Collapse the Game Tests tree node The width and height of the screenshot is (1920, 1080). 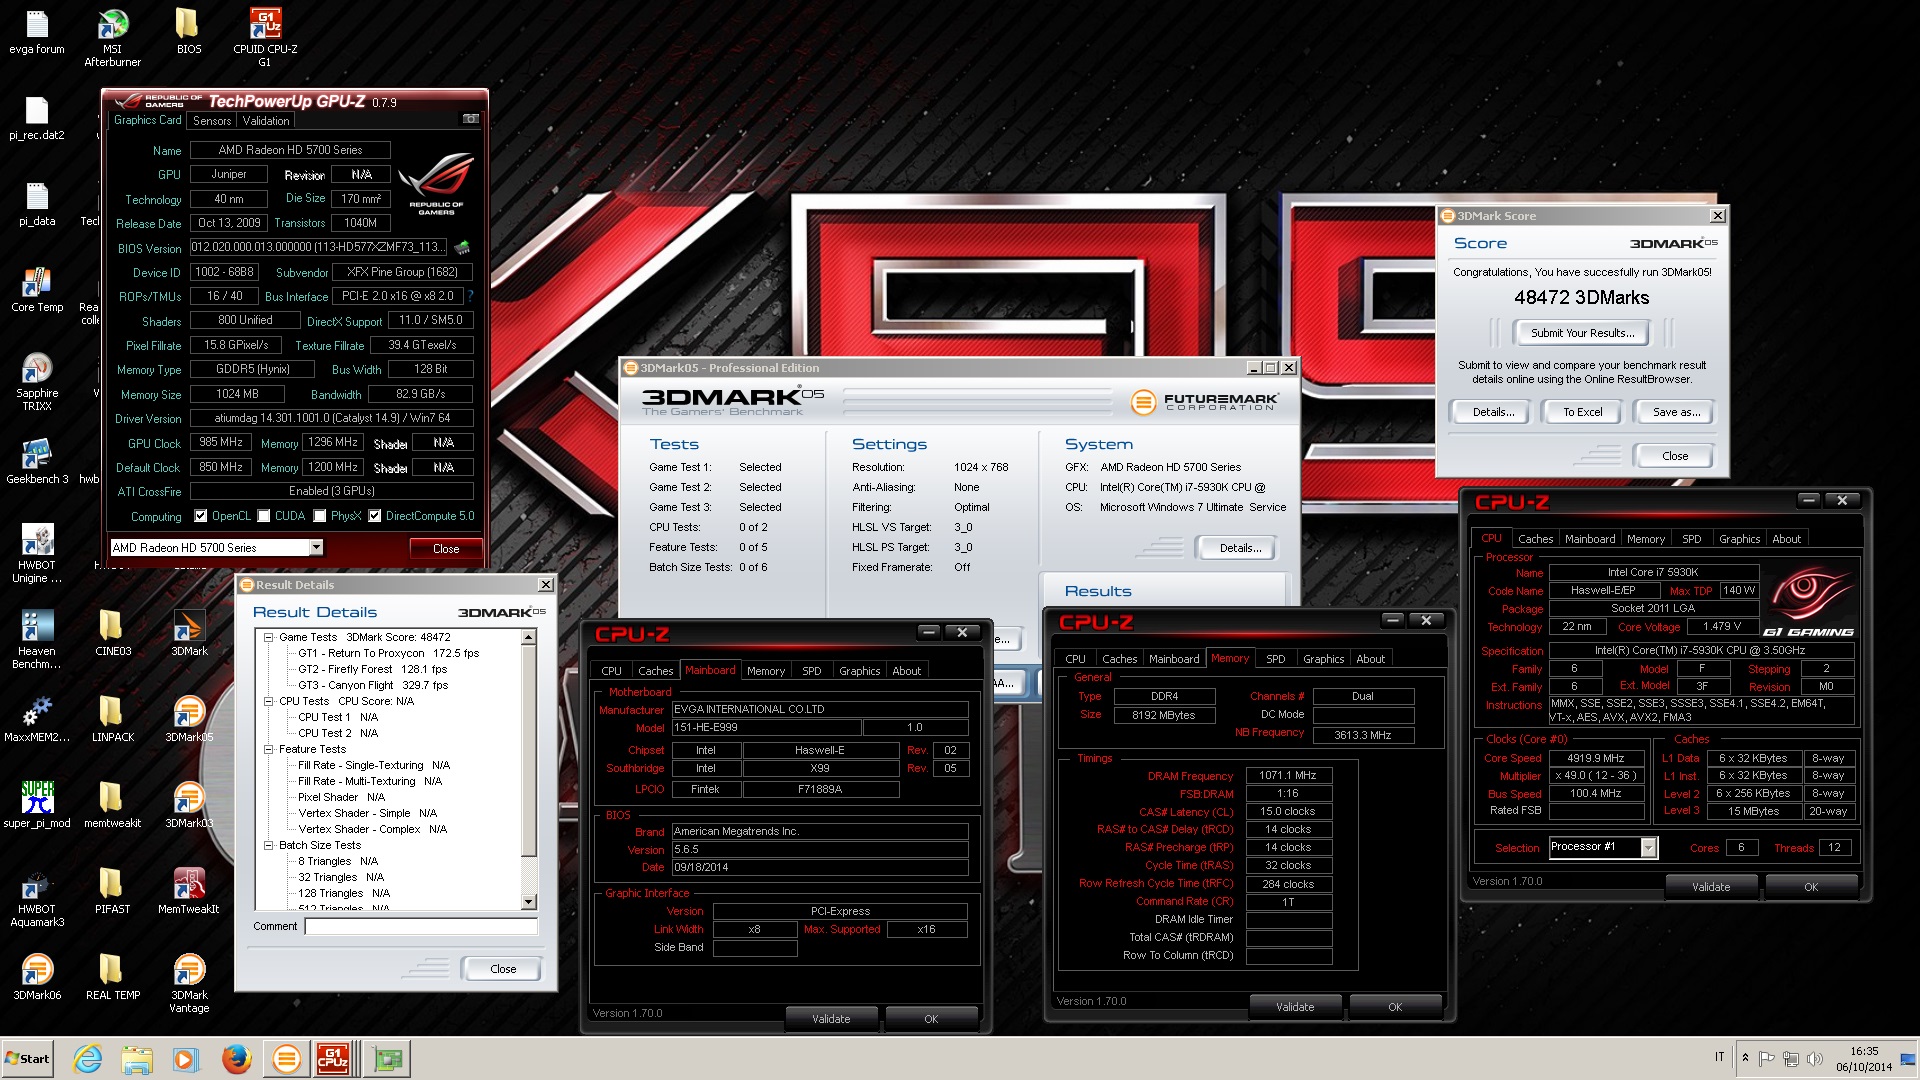[268, 637]
